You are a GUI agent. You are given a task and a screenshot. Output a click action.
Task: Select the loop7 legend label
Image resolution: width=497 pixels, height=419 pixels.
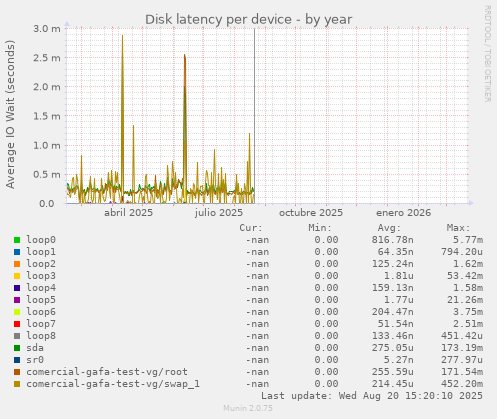click(x=41, y=324)
